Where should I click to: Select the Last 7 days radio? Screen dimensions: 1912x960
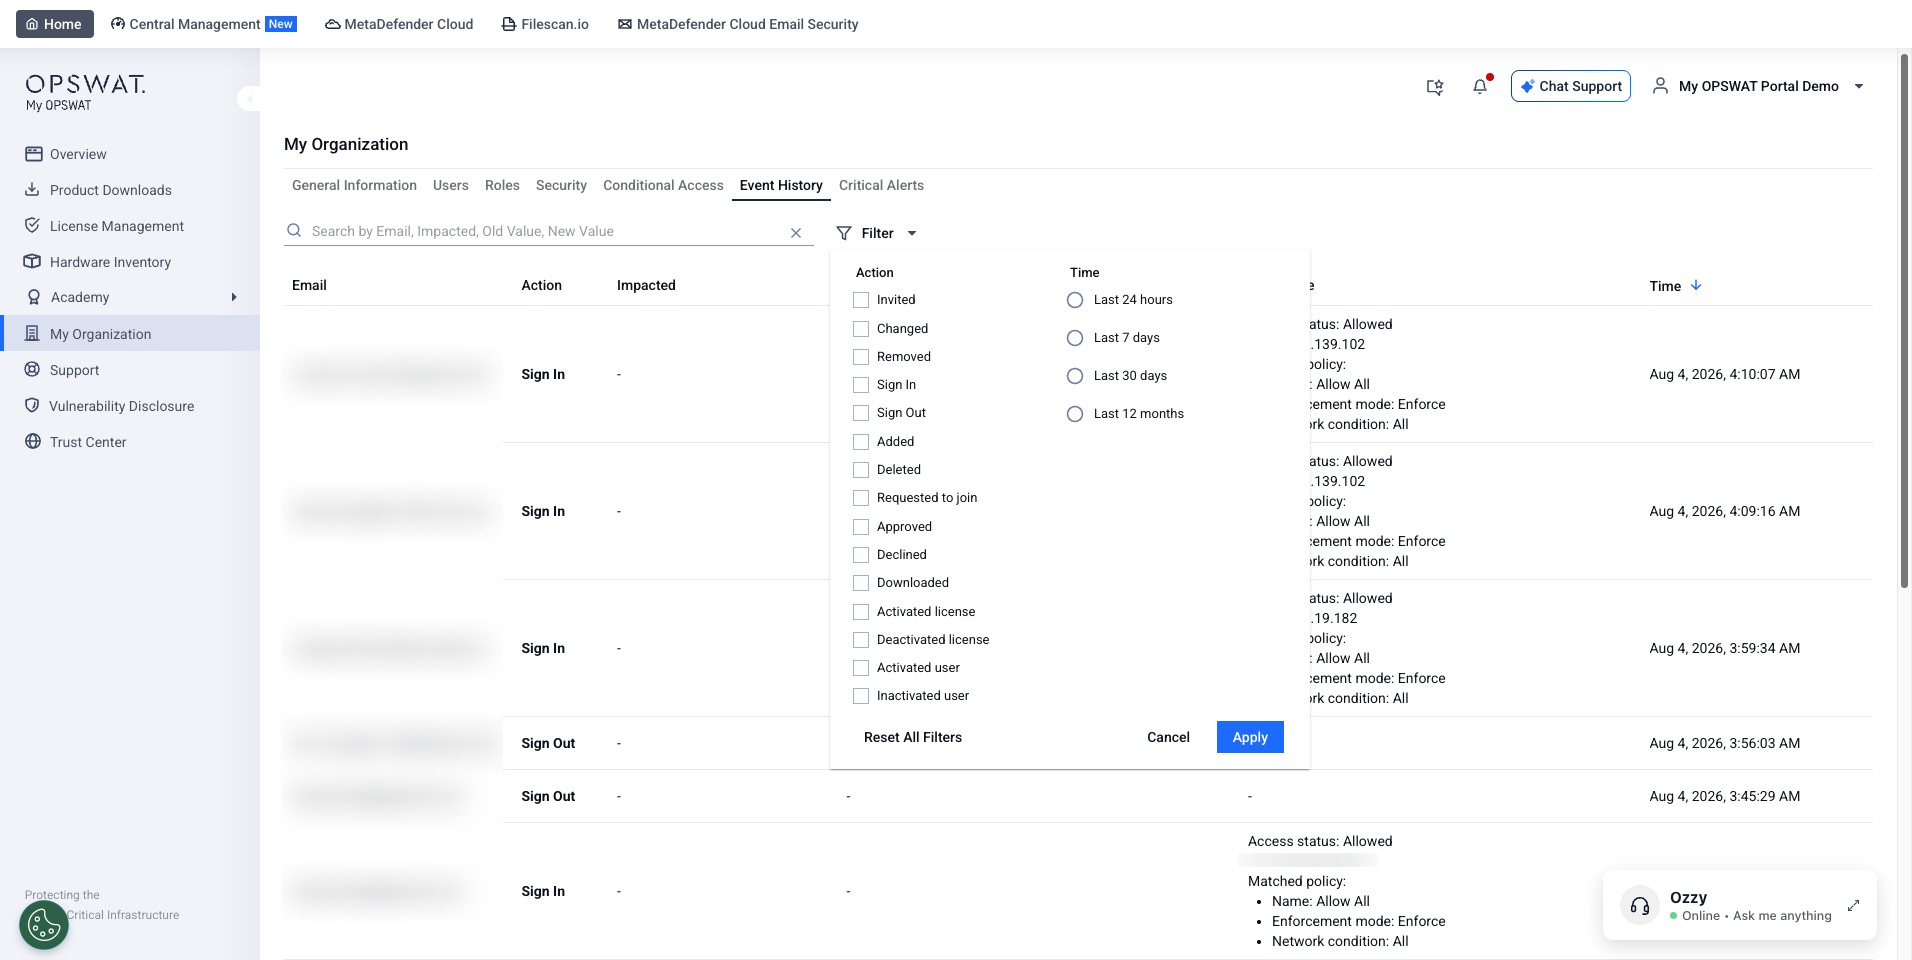(1075, 338)
